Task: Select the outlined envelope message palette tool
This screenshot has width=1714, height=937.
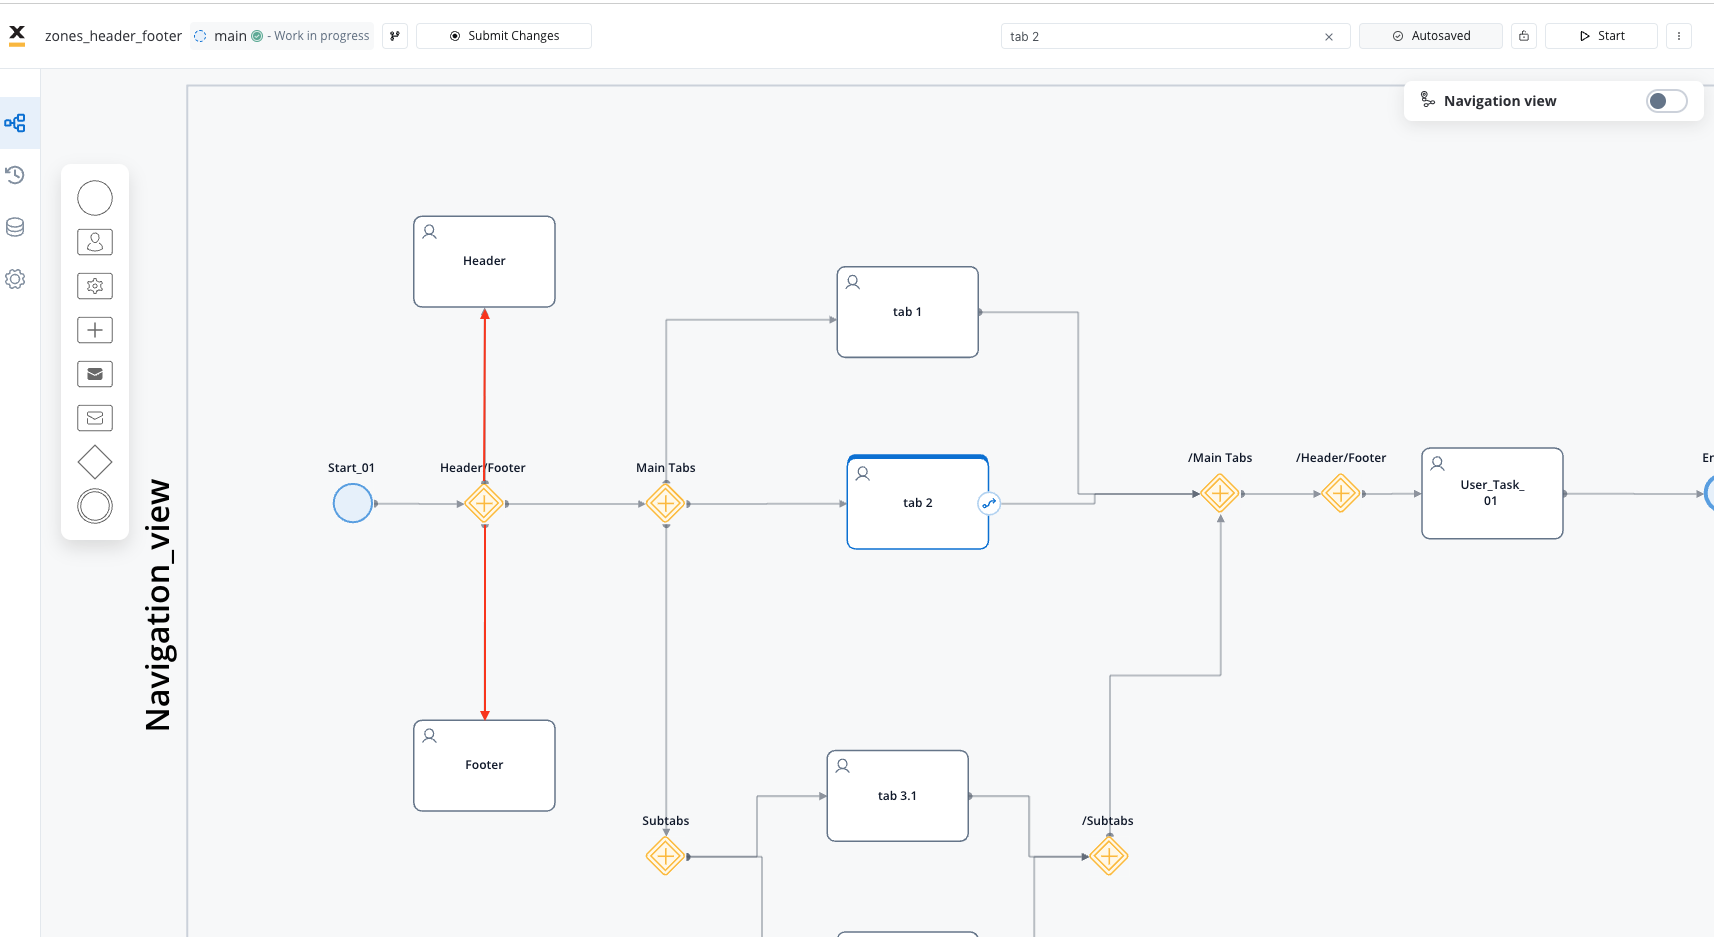Action: [95, 418]
